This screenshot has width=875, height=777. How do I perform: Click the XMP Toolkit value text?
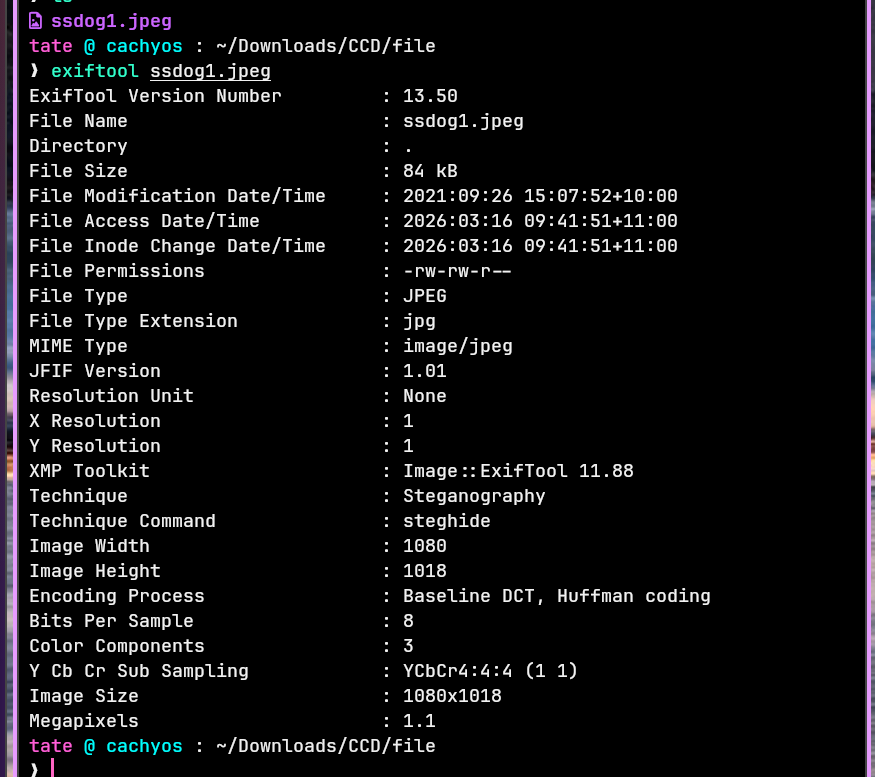pos(518,471)
